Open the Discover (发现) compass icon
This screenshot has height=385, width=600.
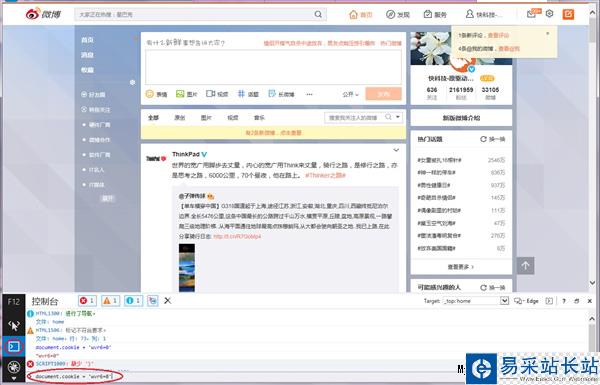[390, 15]
